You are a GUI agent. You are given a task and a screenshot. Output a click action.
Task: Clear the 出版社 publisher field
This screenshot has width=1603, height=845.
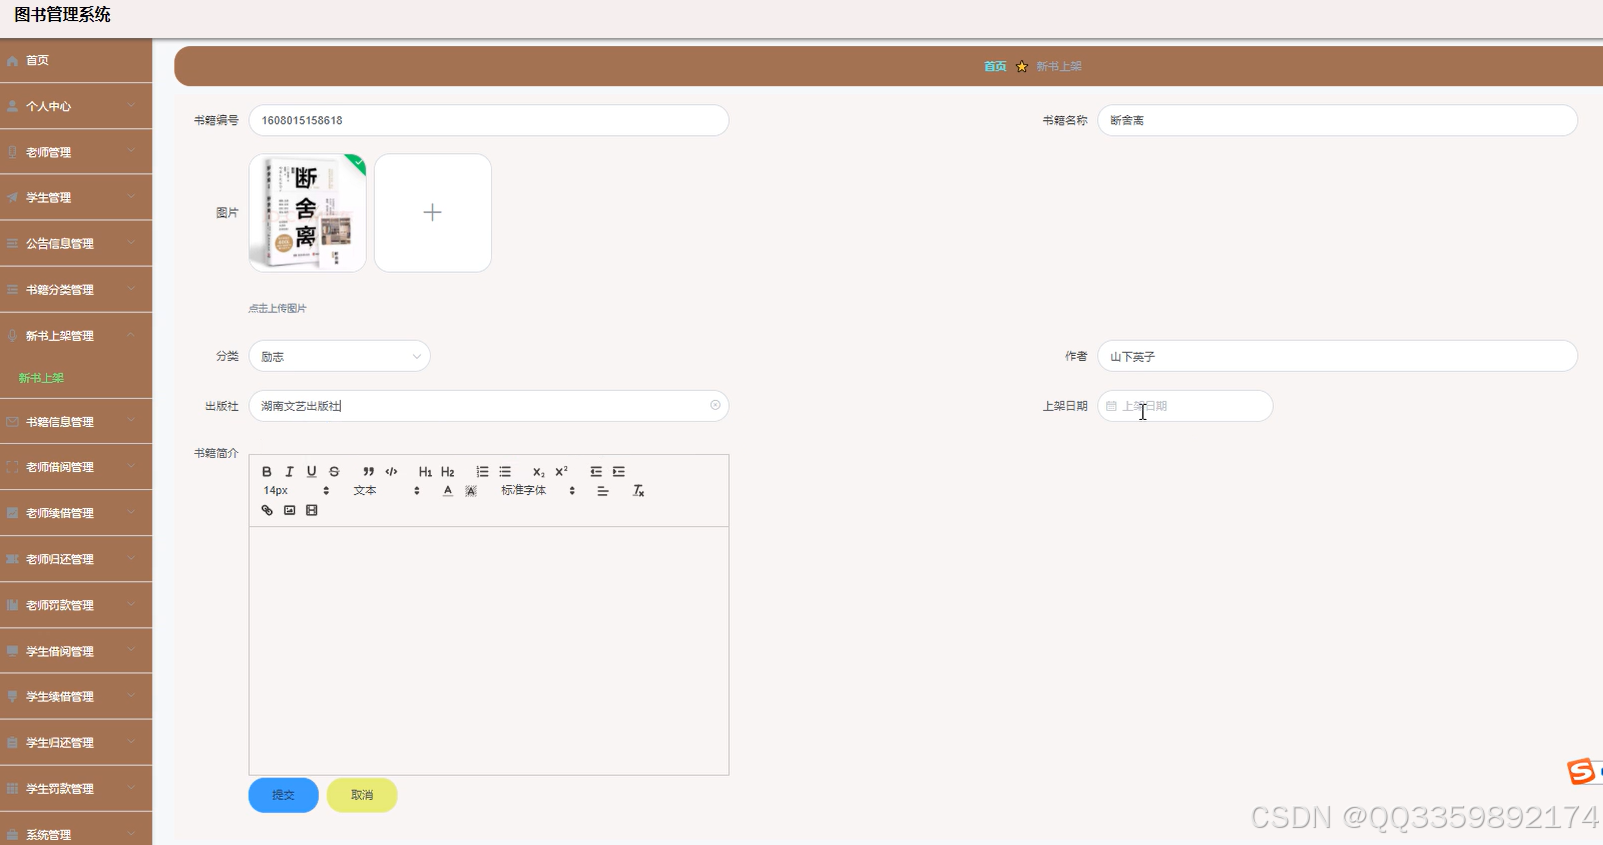pyautogui.click(x=715, y=405)
